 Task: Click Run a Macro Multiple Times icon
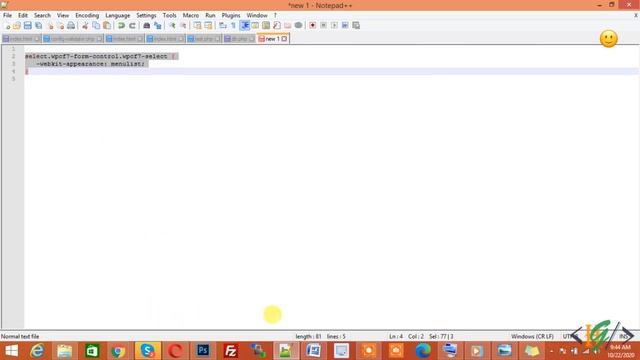345,26
